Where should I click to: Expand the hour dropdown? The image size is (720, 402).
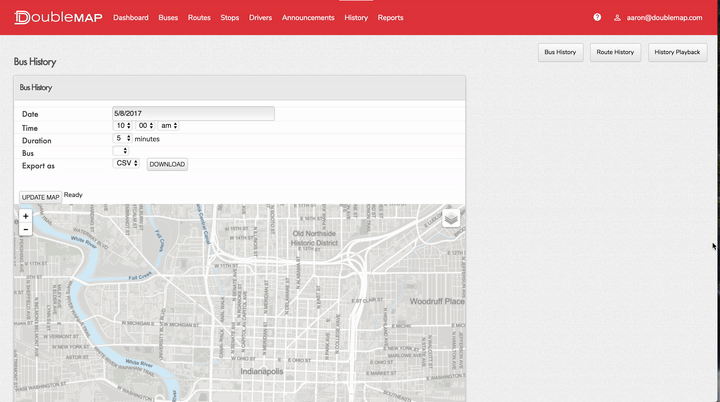tap(123, 126)
